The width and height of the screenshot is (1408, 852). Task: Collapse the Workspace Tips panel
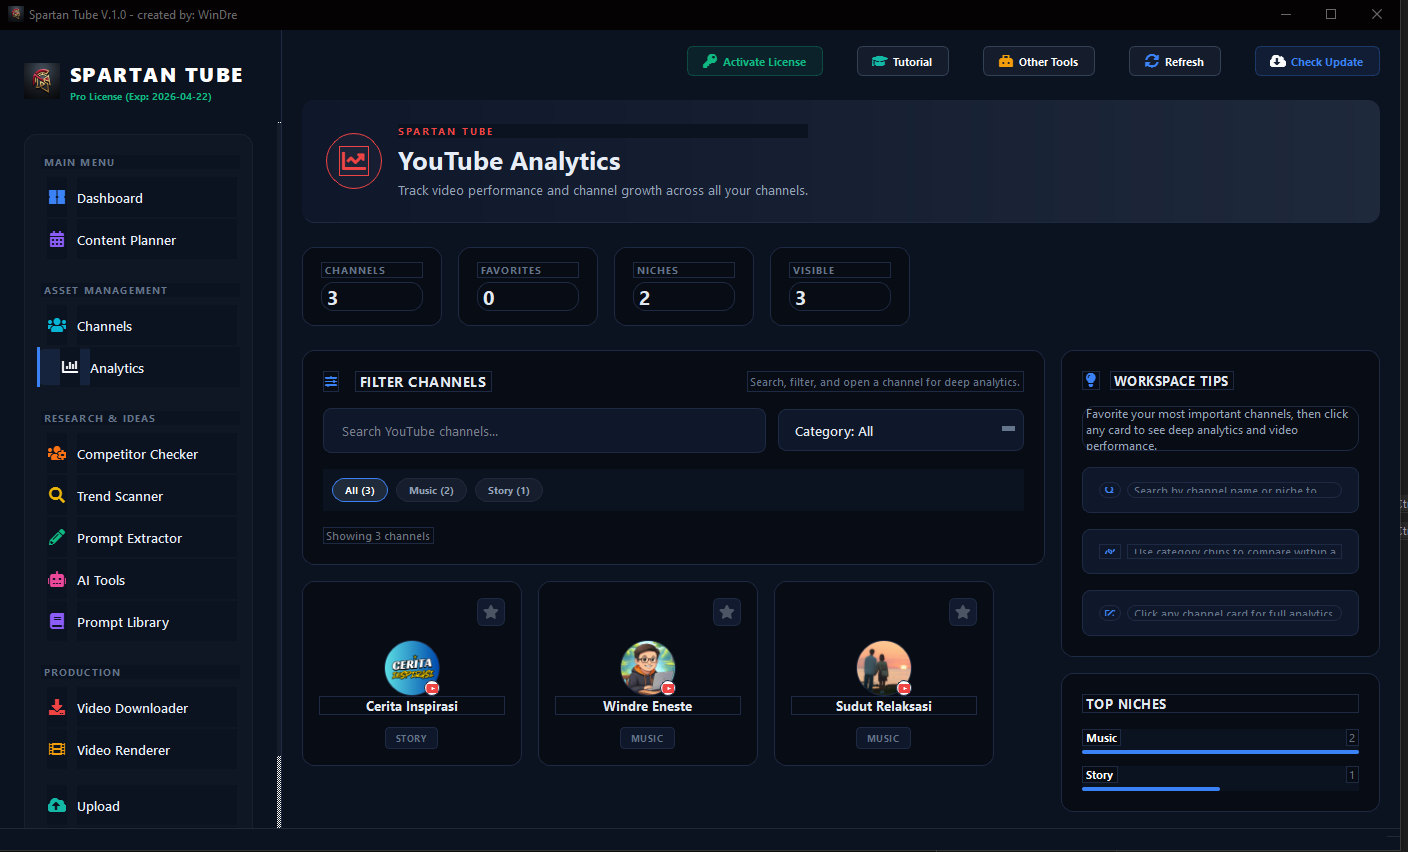click(1091, 380)
